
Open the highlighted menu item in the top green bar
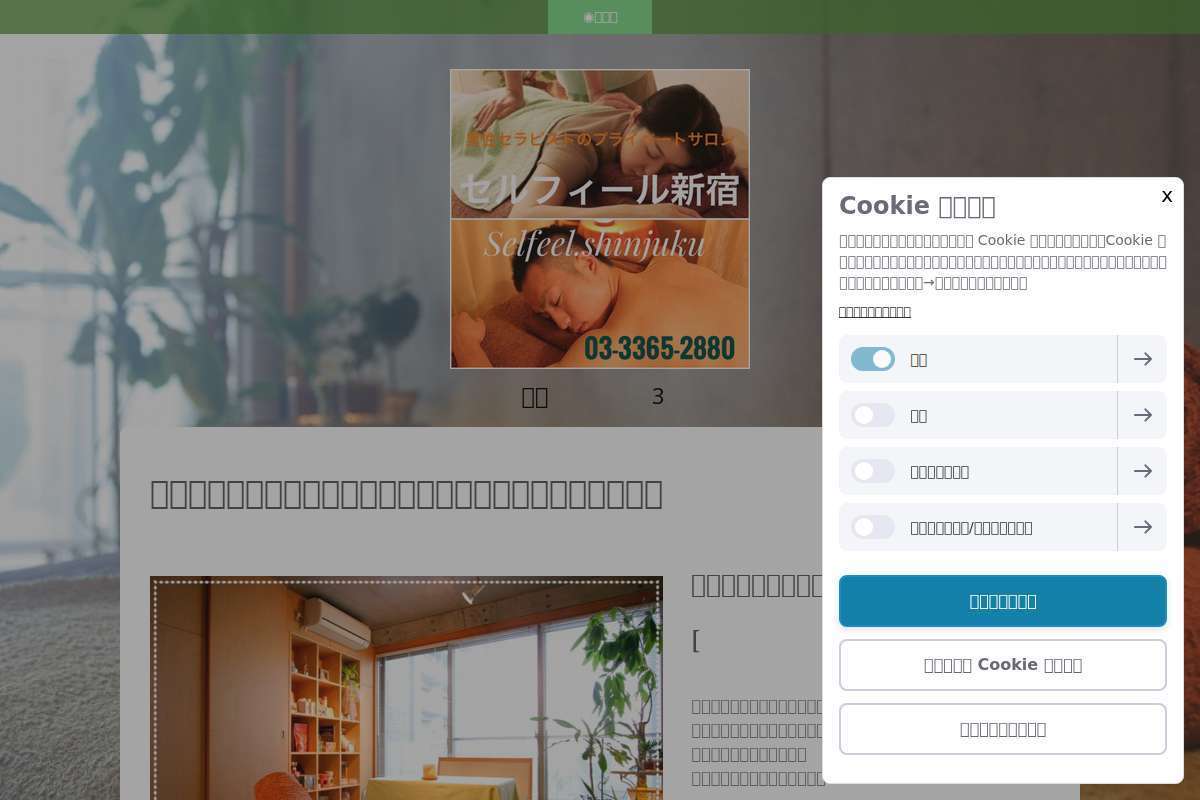[600, 17]
